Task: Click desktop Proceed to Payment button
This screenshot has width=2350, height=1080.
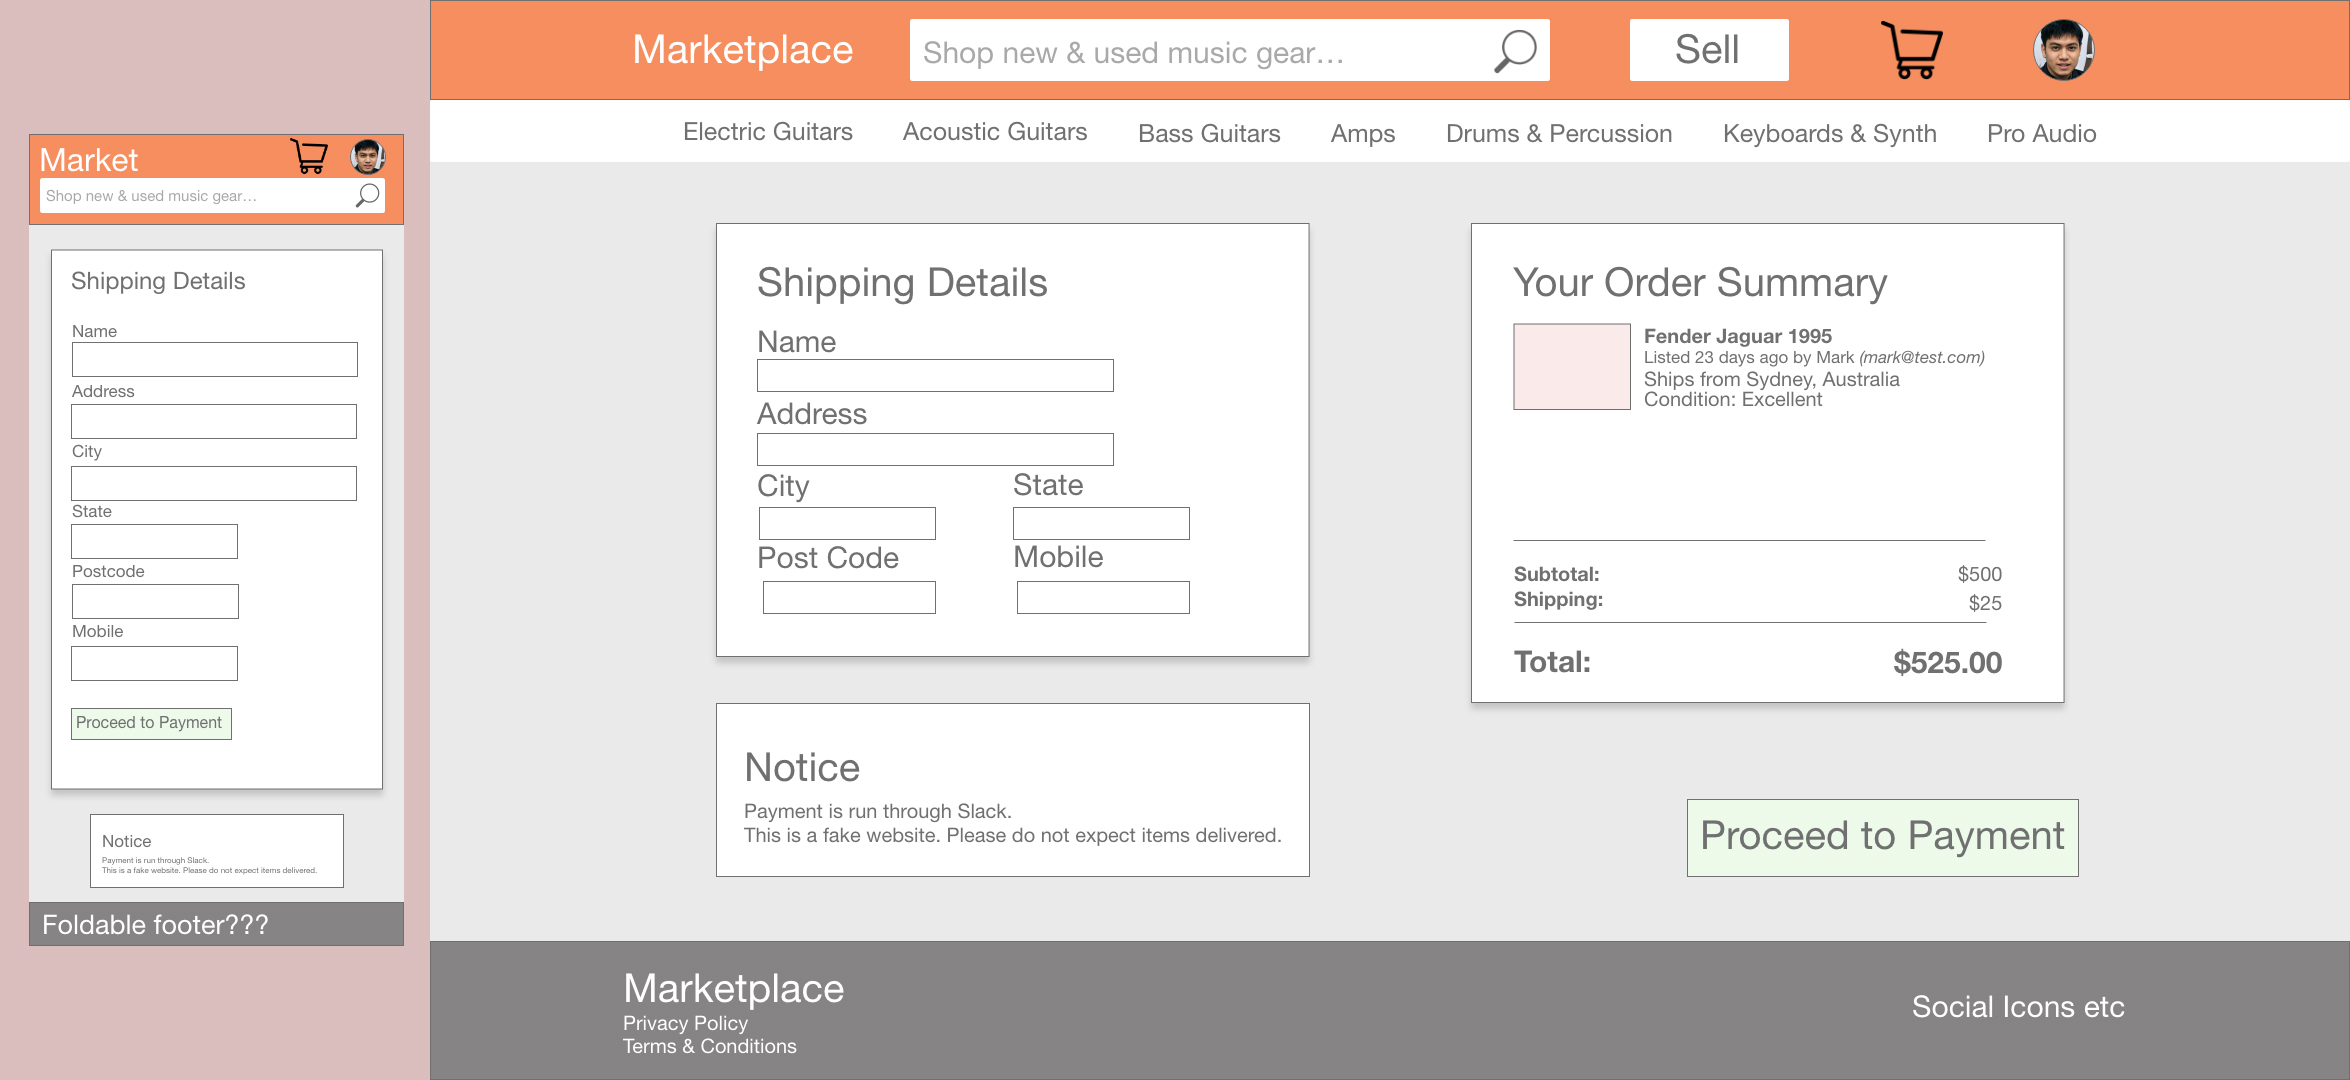Action: 1882,837
